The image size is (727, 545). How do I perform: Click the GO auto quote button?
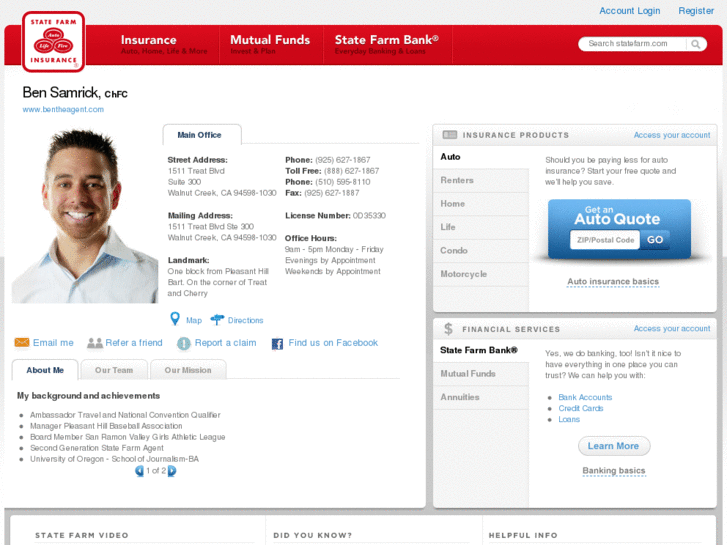click(655, 240)
